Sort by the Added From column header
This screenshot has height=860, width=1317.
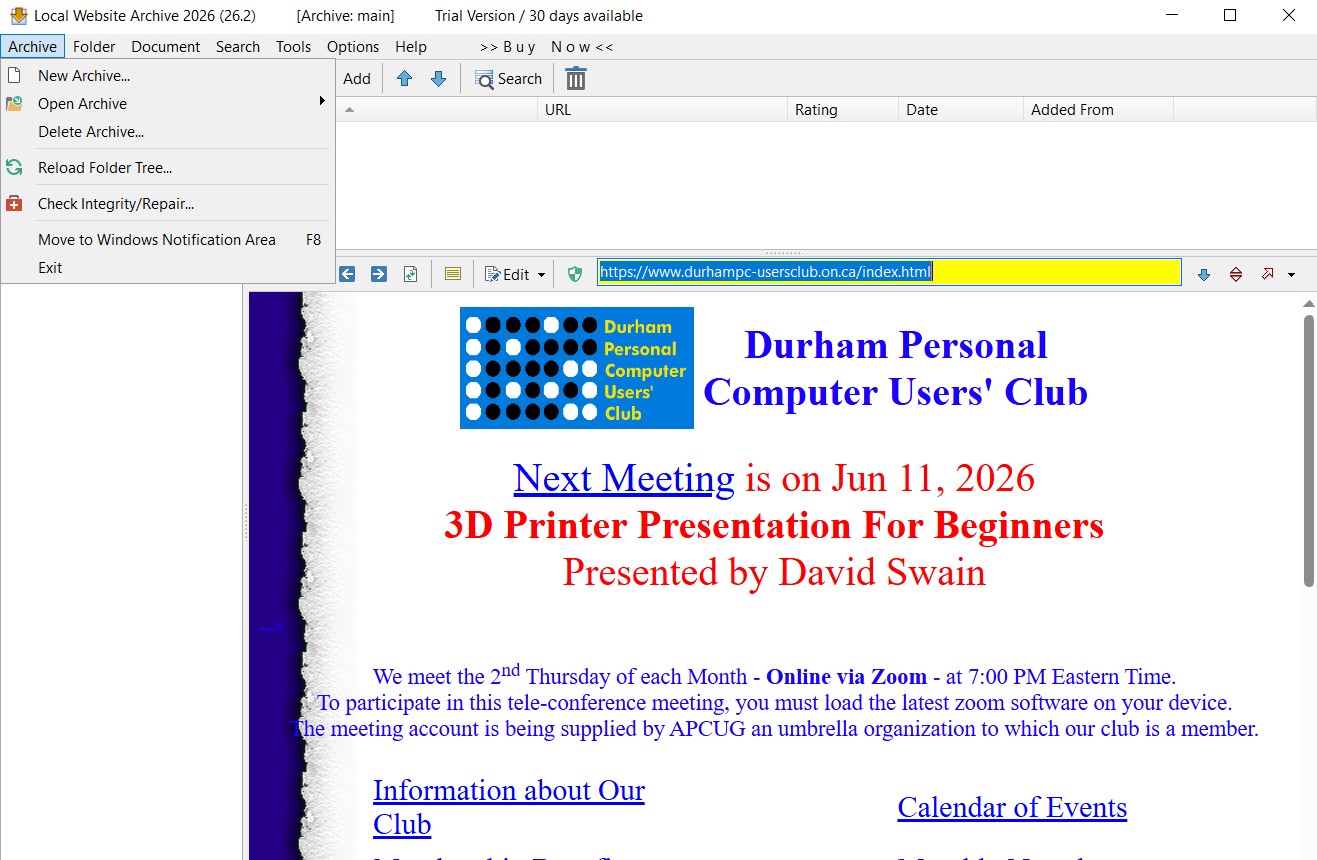pos(1098,110)
